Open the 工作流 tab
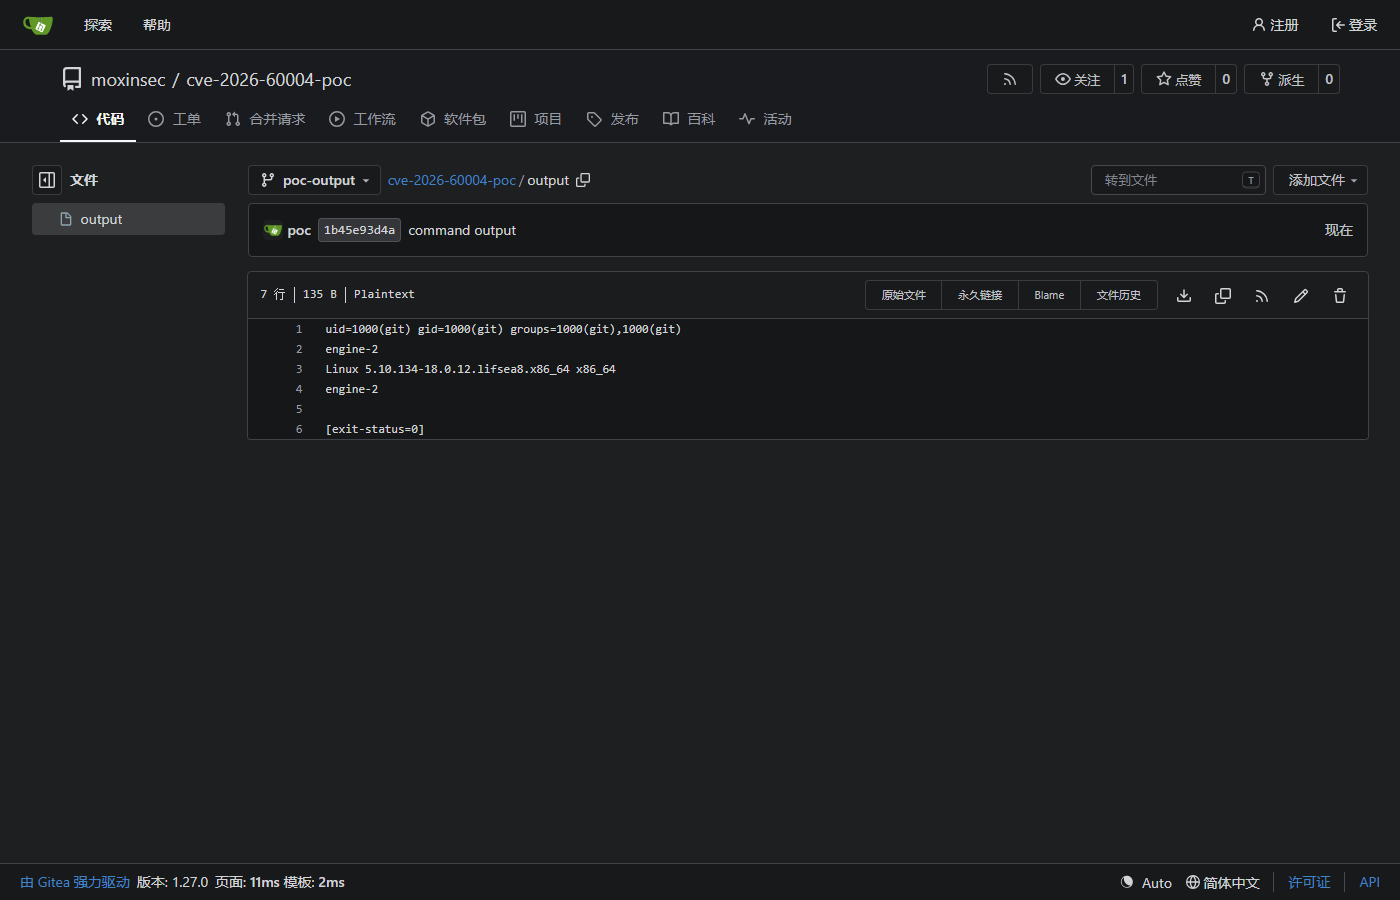Viewport: 1400px width, 900px height. (362, 119)
